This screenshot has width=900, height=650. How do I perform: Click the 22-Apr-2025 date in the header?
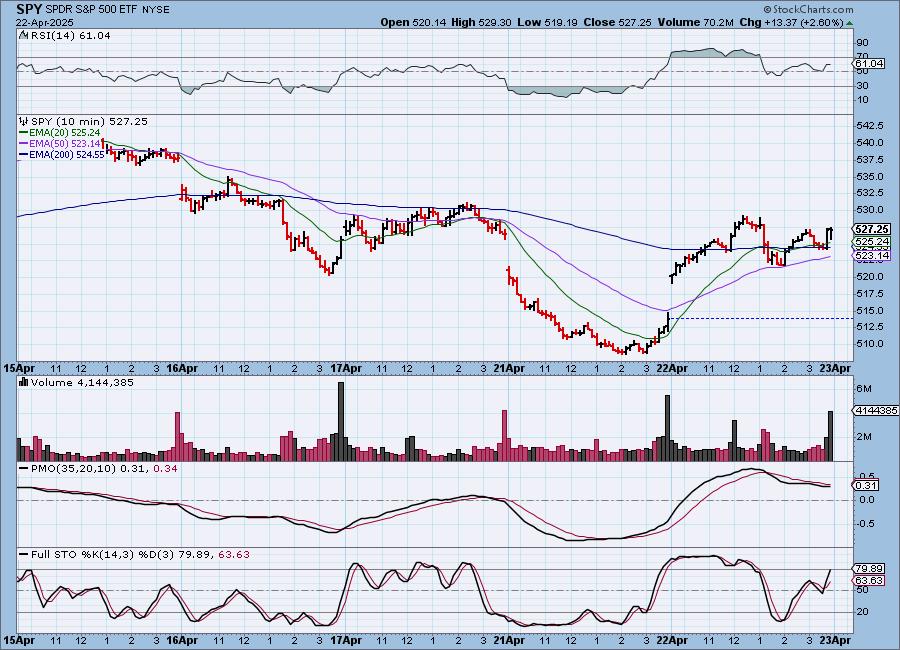point(44,23)
